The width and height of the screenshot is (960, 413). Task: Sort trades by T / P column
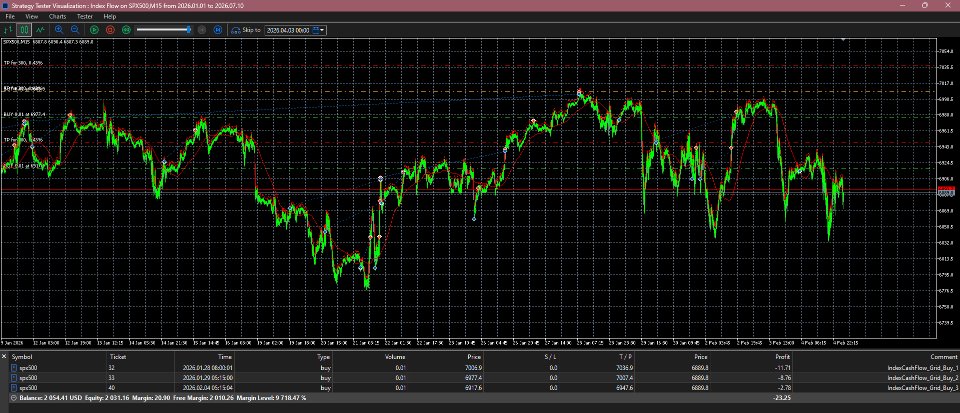click(624, 357)
